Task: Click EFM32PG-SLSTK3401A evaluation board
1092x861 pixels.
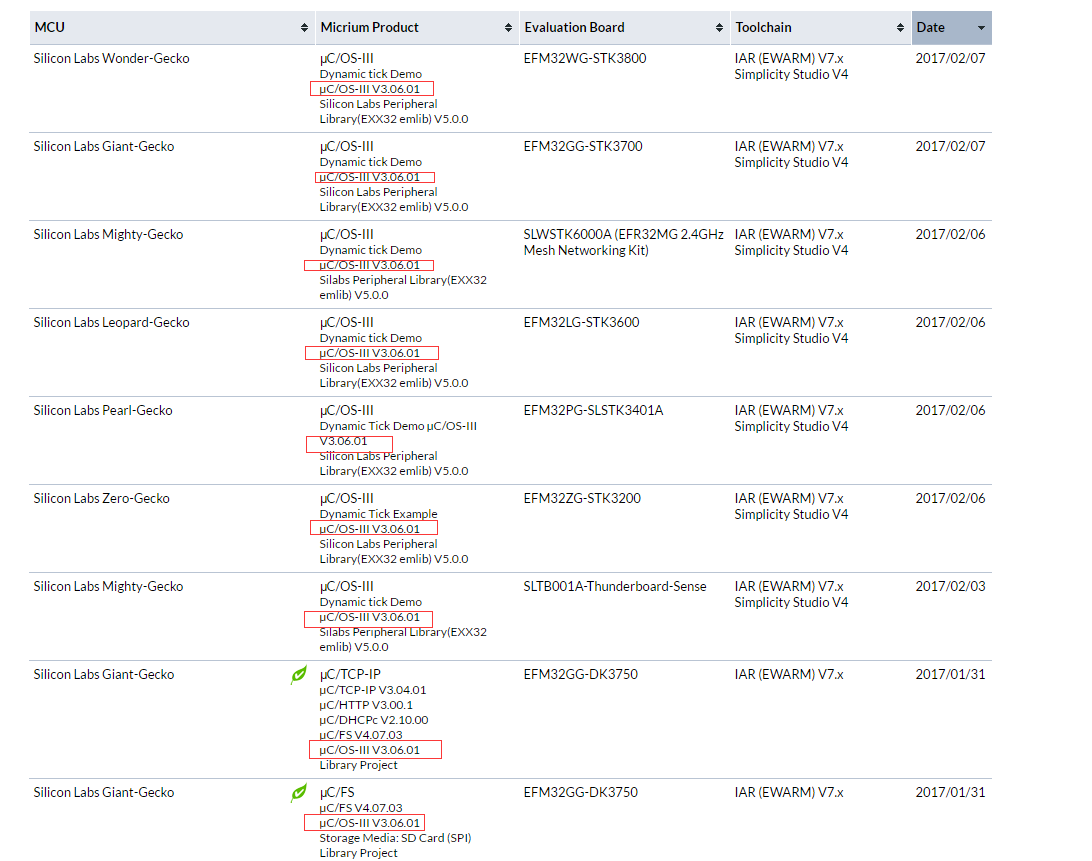Action: point(593,410)
